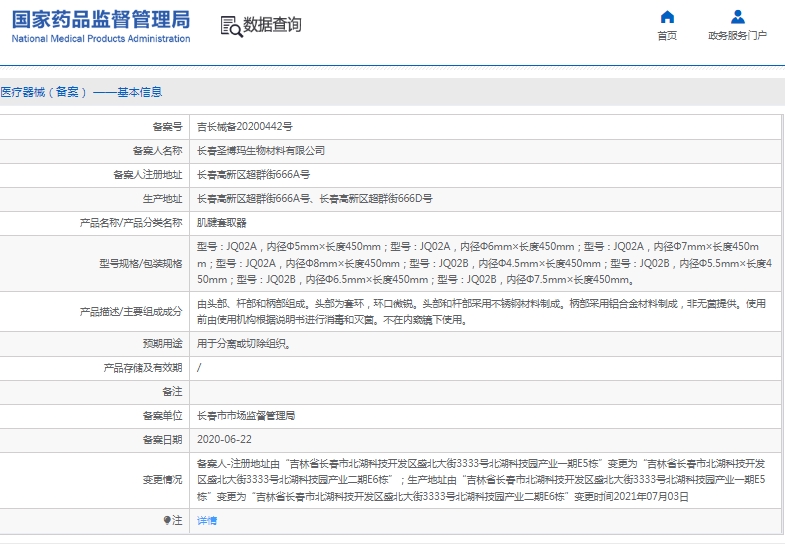Click the model specification JQ02A text
This screenshot has width=785, height=545.
484,263
